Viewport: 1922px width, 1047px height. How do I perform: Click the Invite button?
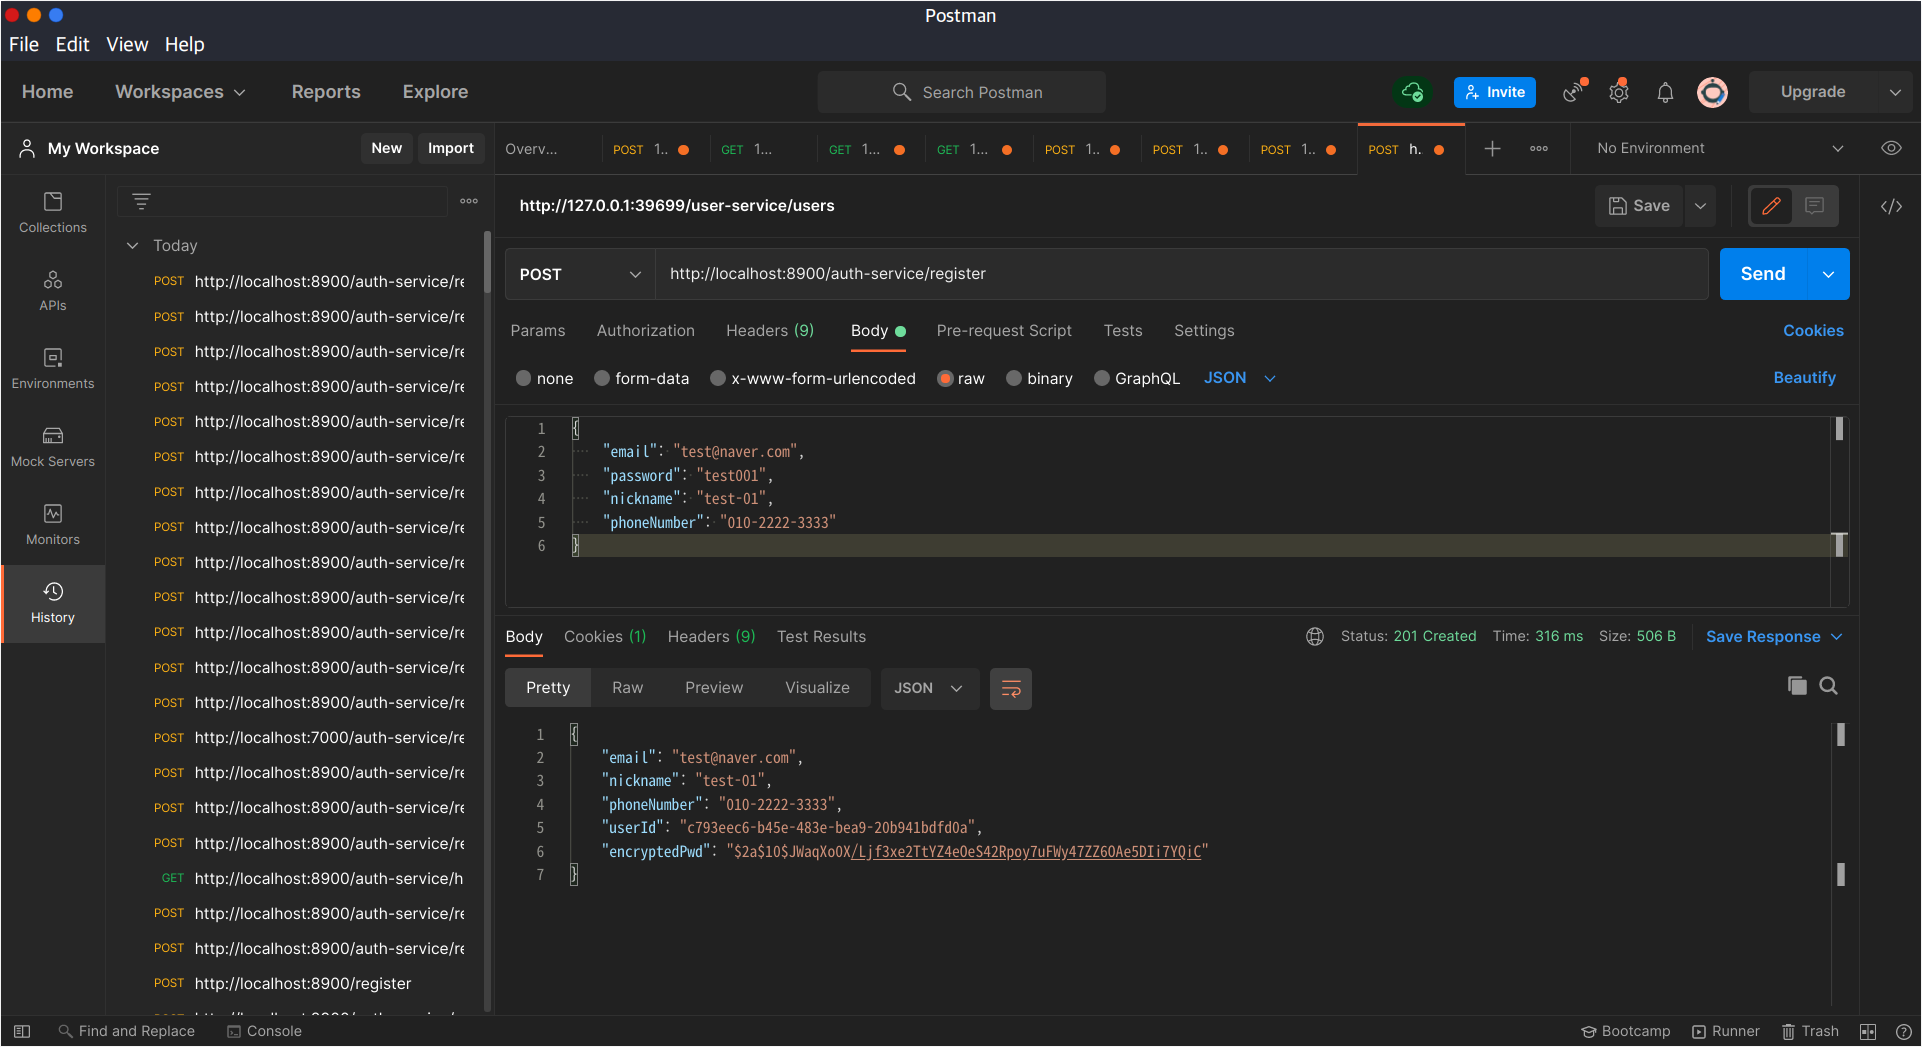coord(1495,92)
